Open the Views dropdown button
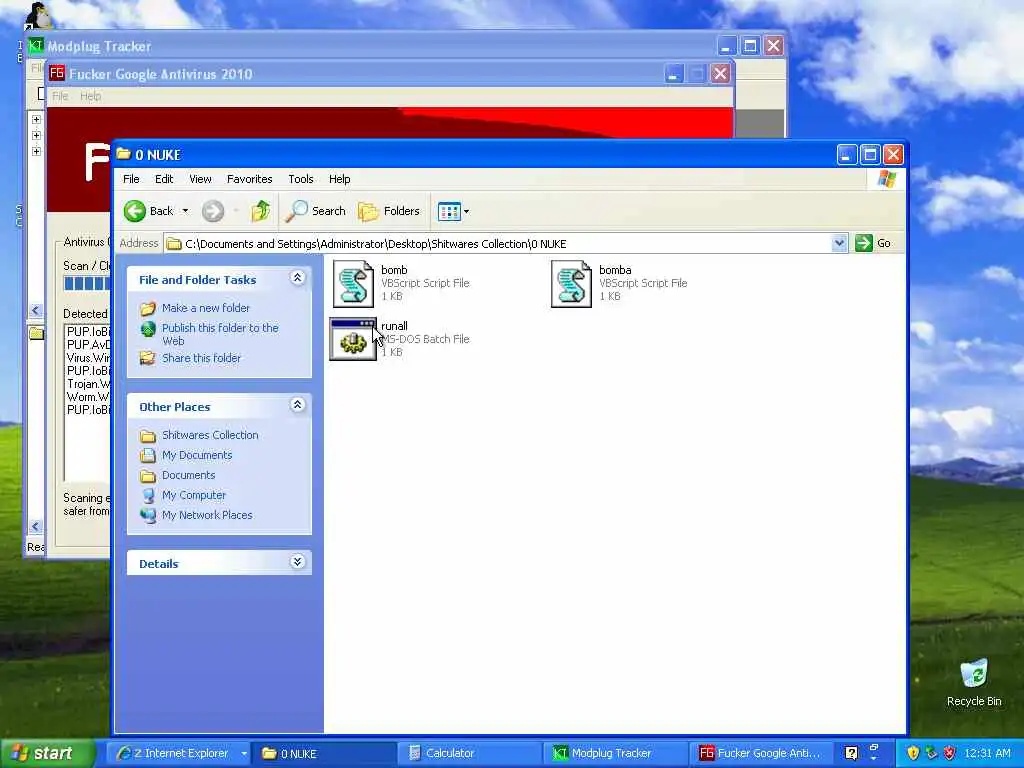Screen dimensions: 1024x768 (453, 211)
